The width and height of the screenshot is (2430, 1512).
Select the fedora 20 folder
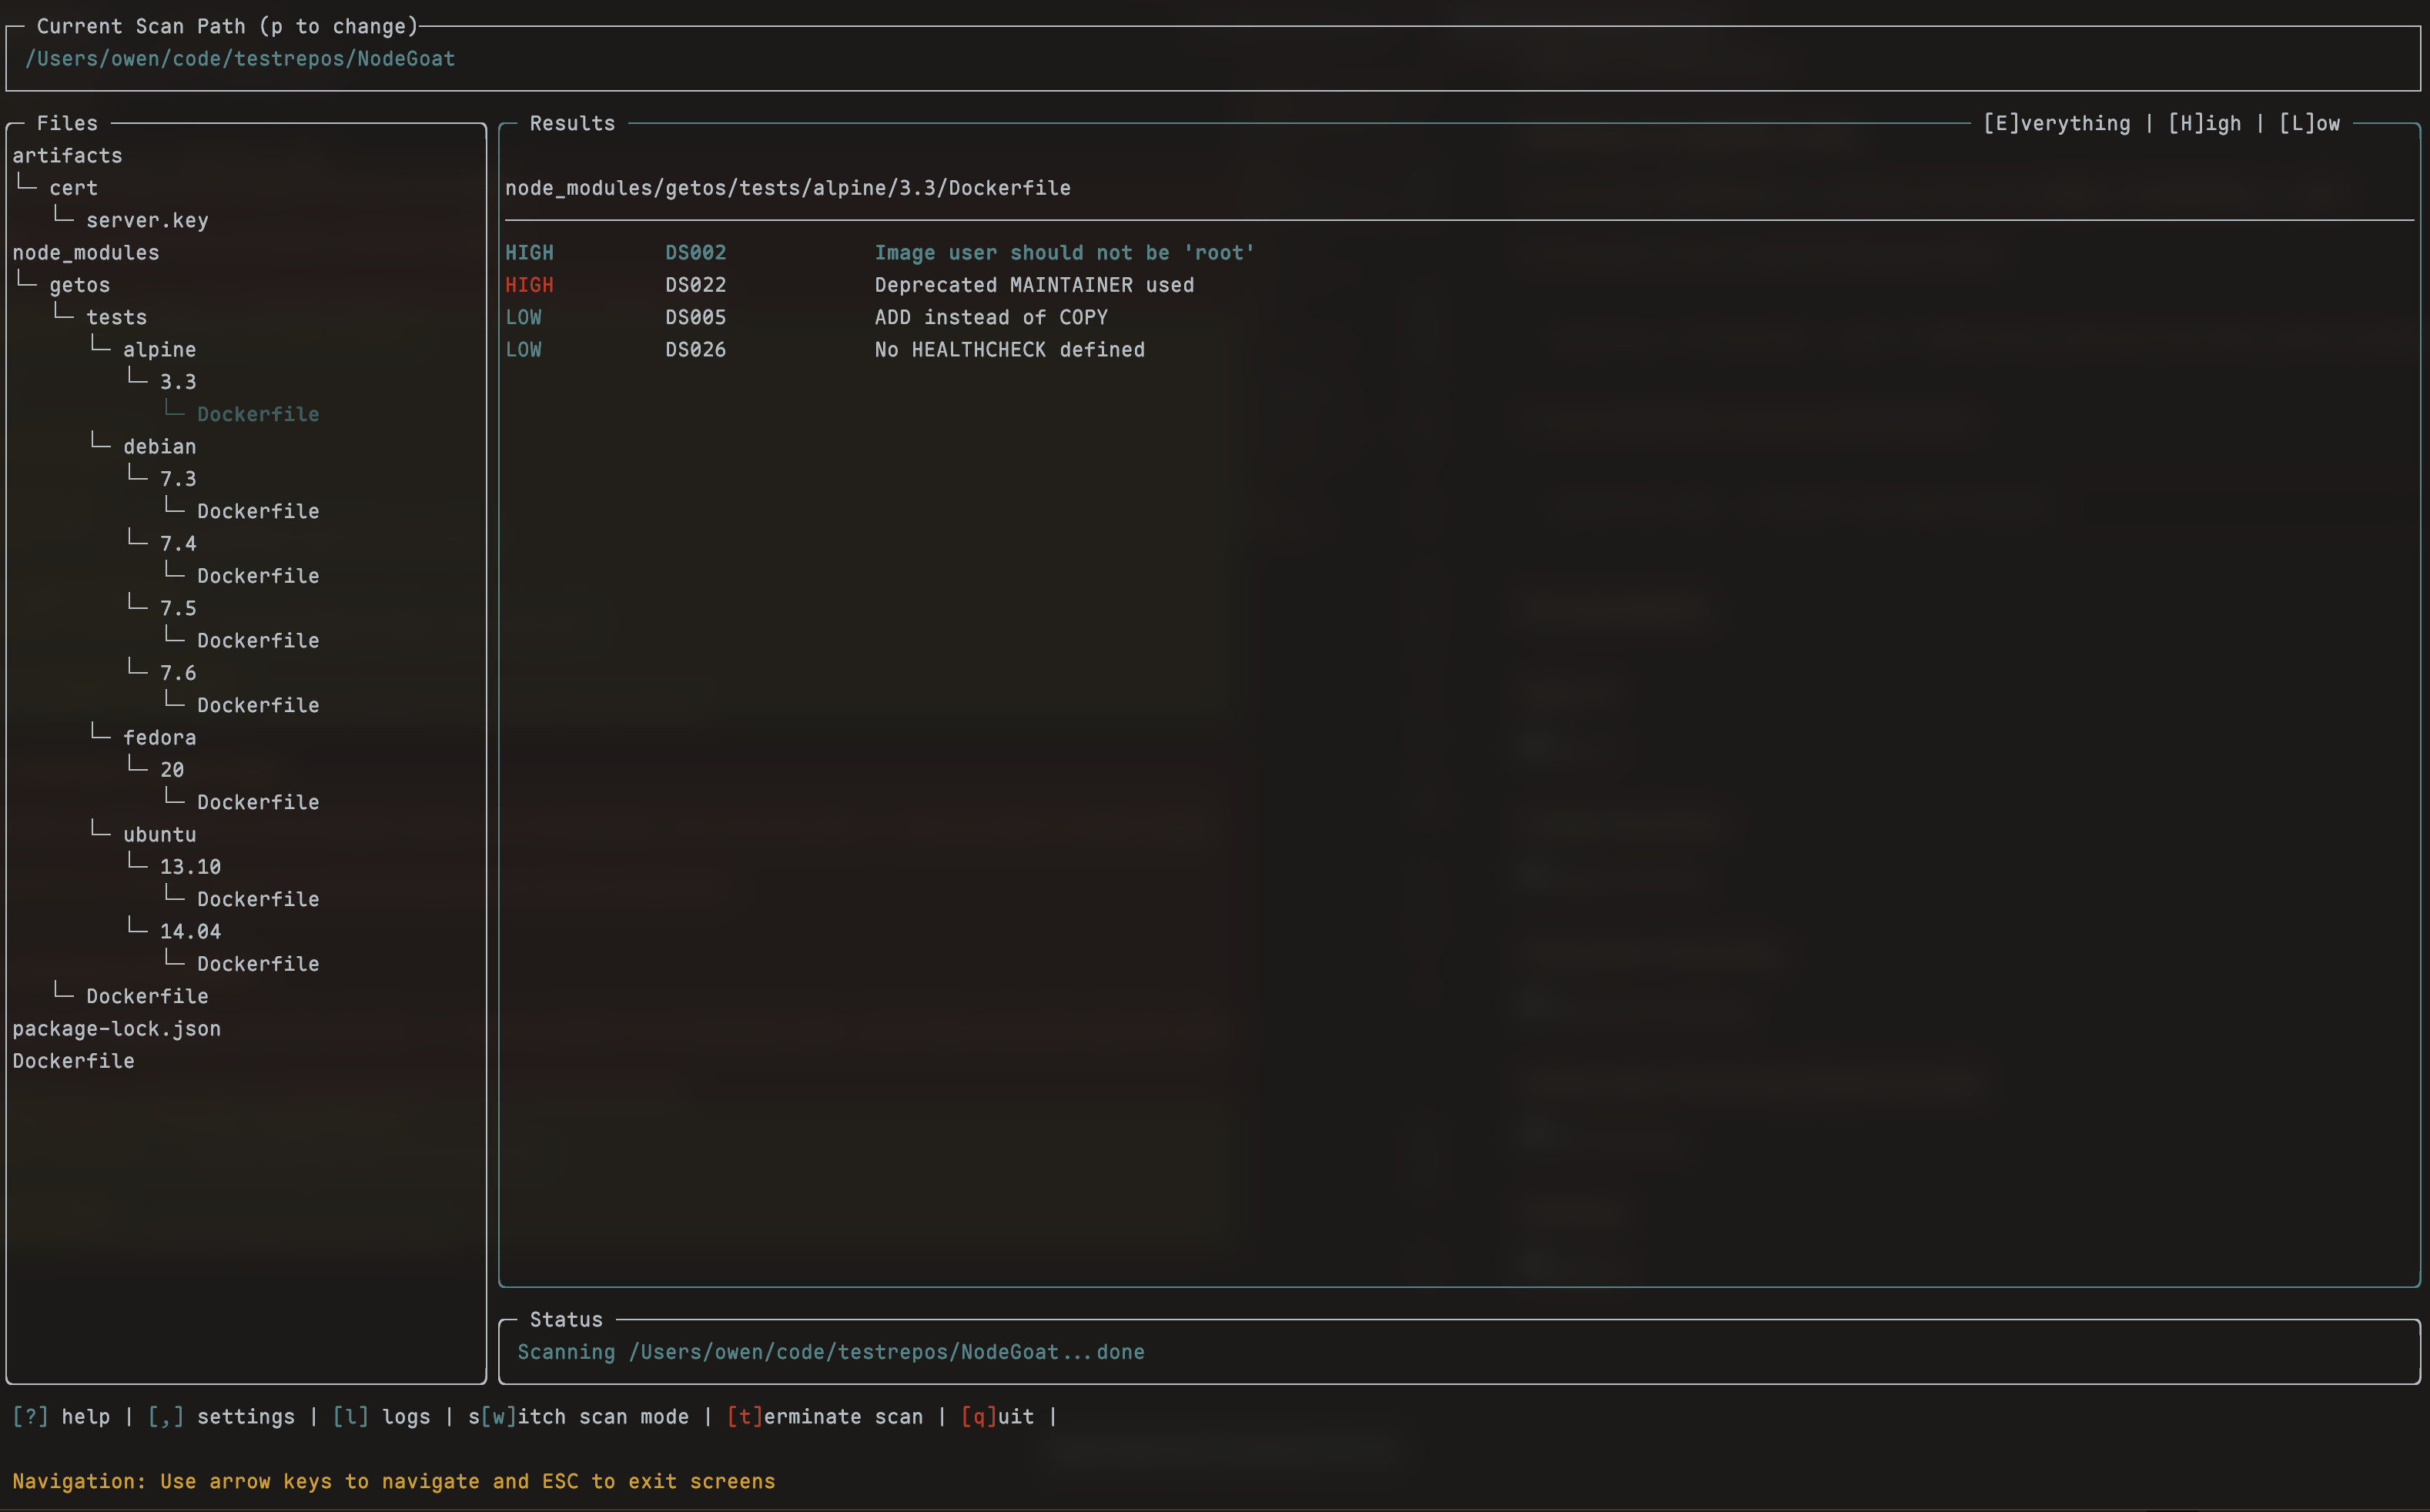point(172,770)
